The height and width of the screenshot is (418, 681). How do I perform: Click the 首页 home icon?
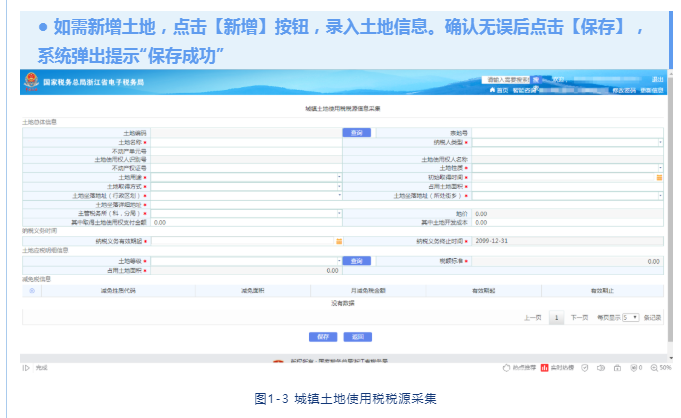[x=492, y=90]
